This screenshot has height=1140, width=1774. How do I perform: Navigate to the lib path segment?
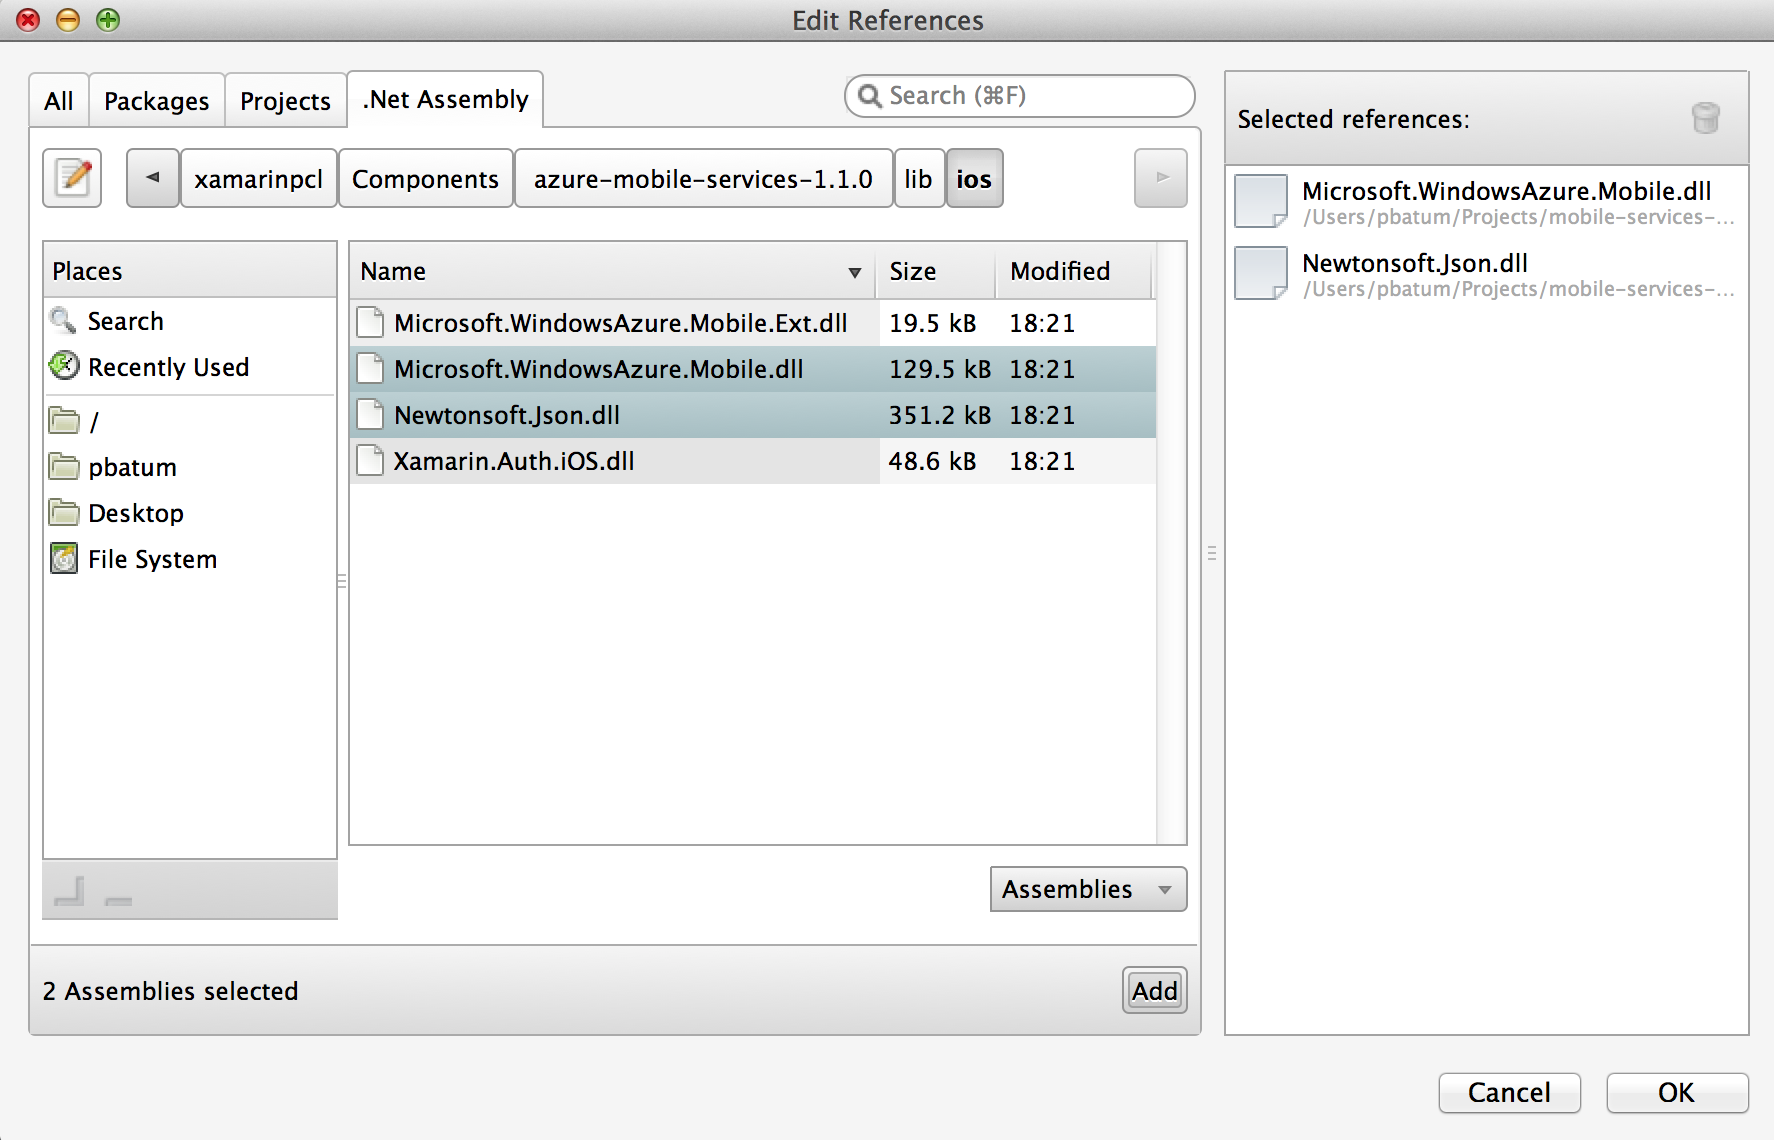pos(919,178)
